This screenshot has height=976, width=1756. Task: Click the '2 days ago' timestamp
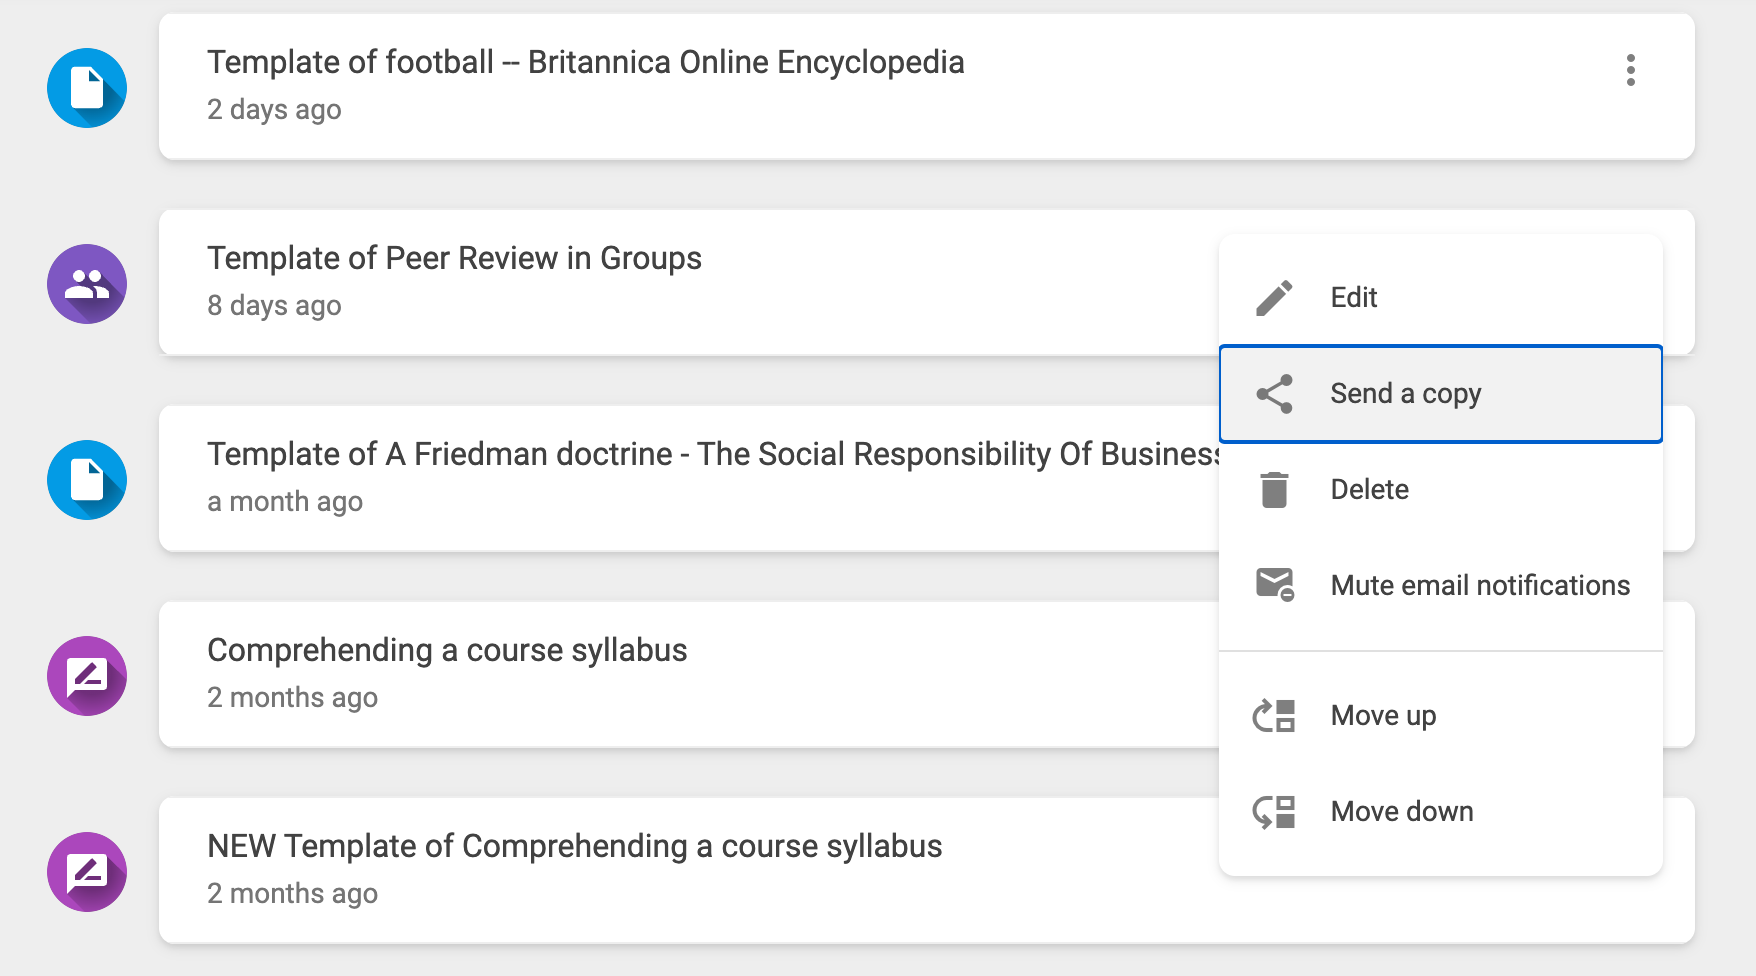pos(274,109)
